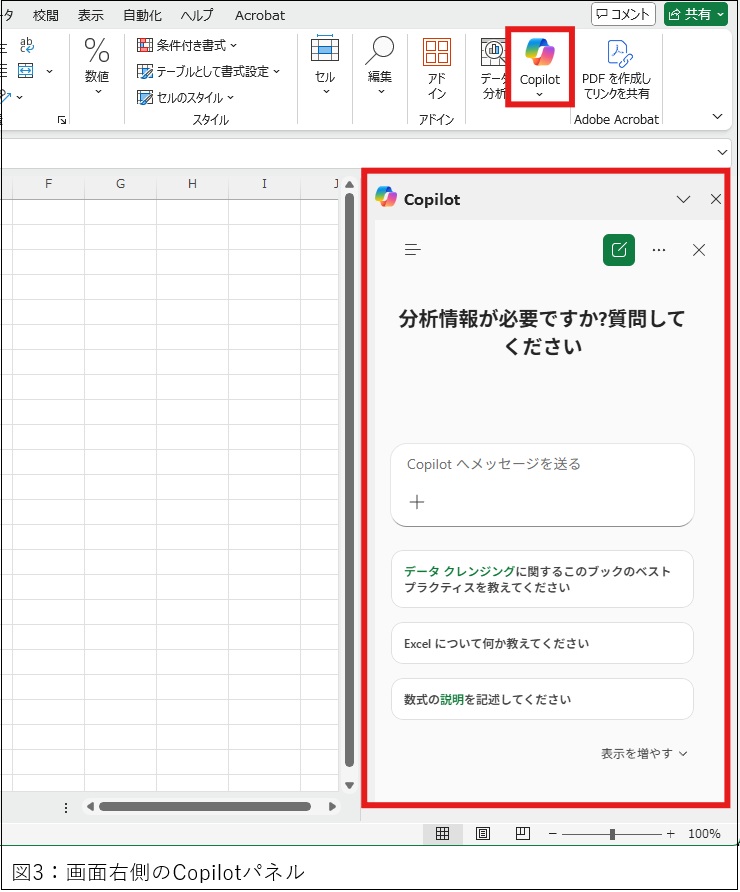Screen dimensions: 740x892
Task: Switch to Page Layout view
Action: click(482, 834)
